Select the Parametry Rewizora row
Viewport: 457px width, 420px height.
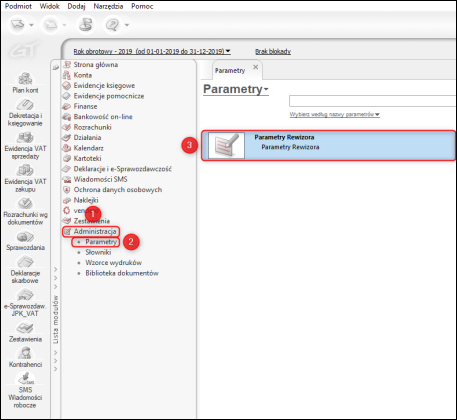pyautogui.click(x=328, y=145)
